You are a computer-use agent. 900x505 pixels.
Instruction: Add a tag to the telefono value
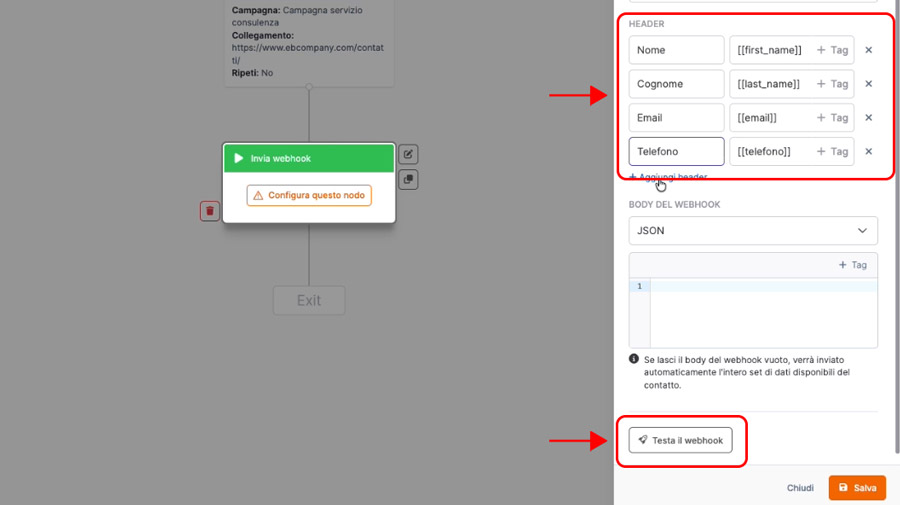pyautogui.click(x=832, y=151)
